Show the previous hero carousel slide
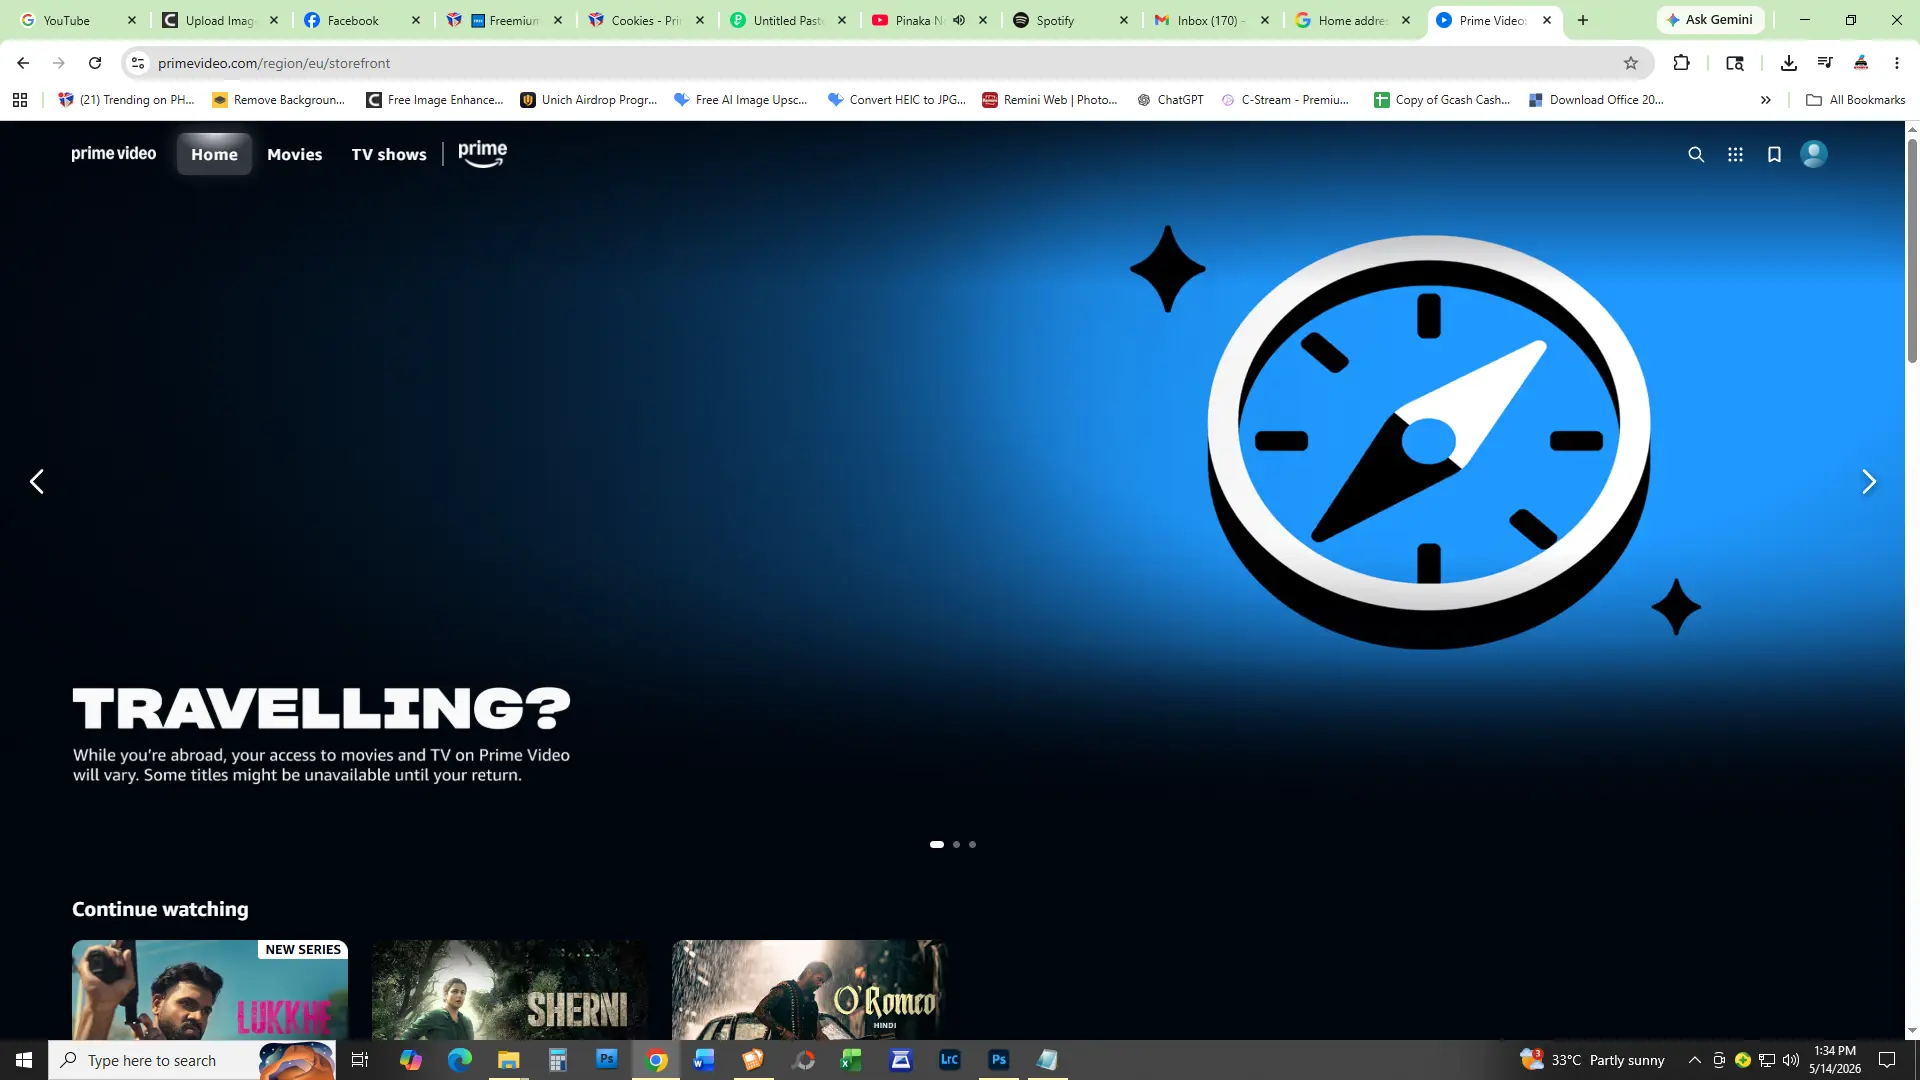 coord(37,482)
